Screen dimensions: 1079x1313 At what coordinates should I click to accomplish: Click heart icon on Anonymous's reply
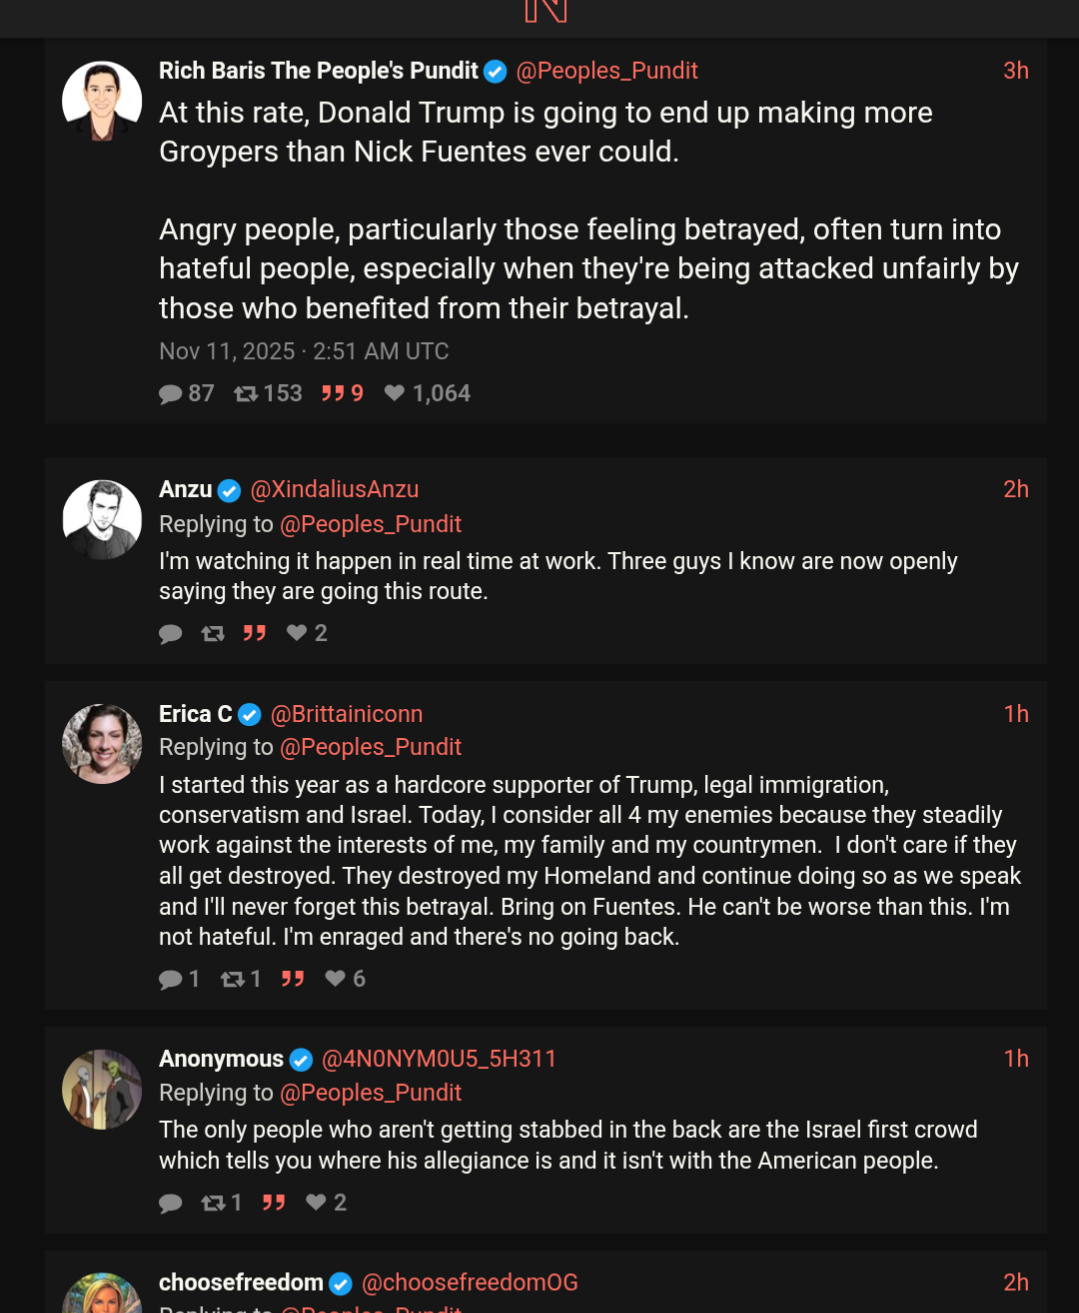pyautogui.click(x=316, y=1202)
